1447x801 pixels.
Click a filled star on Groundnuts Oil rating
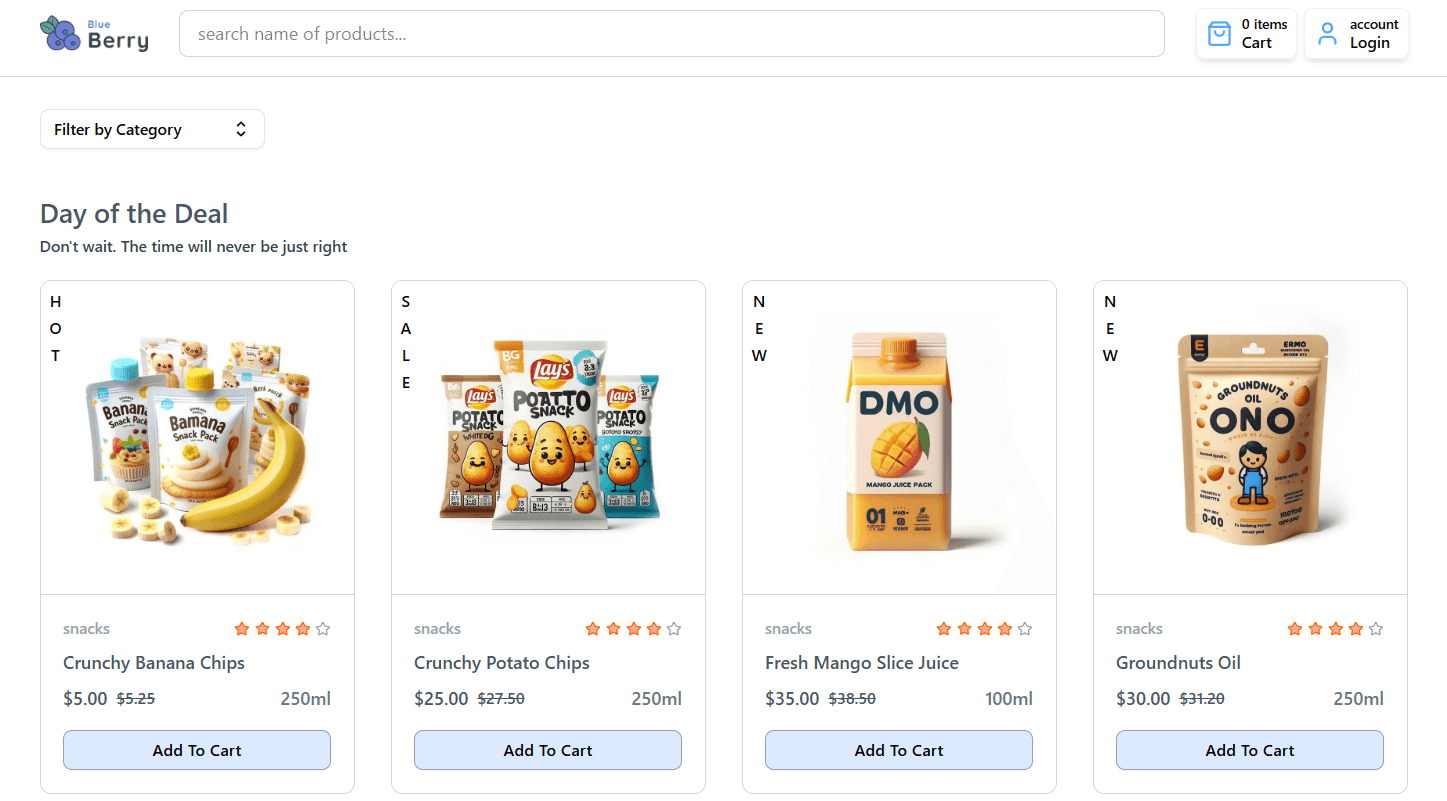click(1295, 628)
